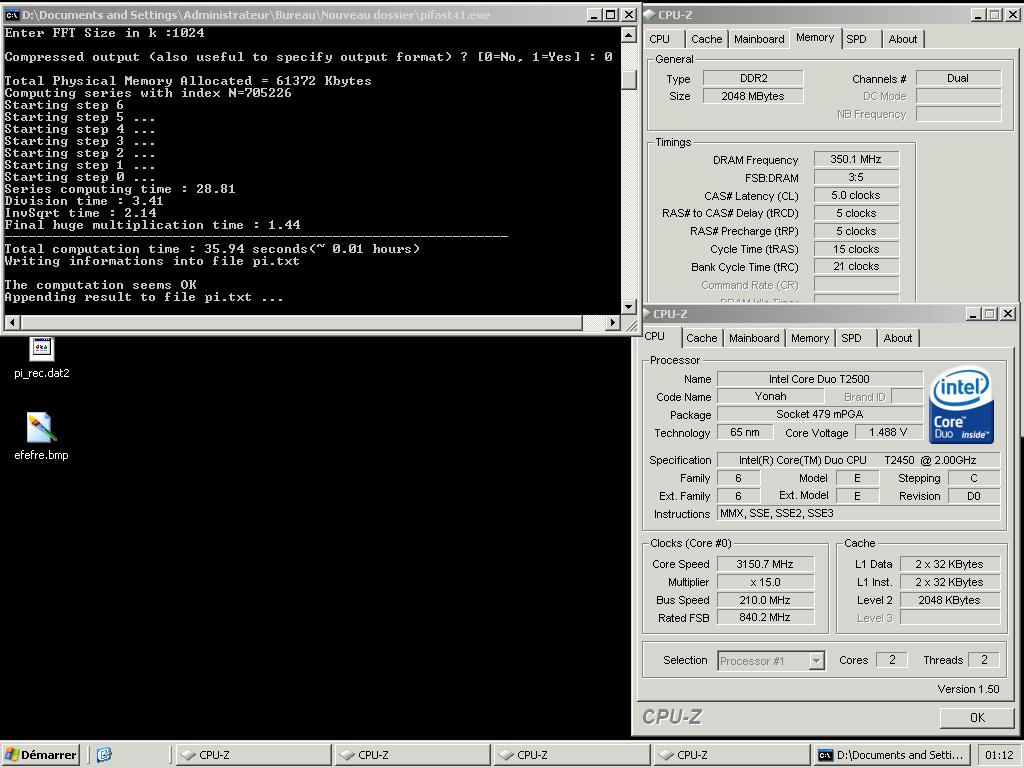Open the Mainboard tab in lower CPU-Z window
This screenshot has height=768, width=1024.
click(754, 338)
